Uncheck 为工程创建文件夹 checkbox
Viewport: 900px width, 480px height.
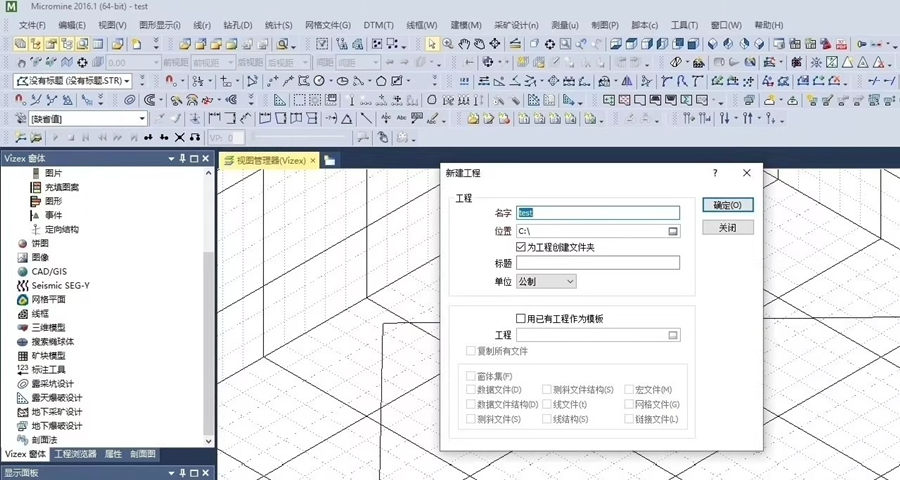coord(521,247)
